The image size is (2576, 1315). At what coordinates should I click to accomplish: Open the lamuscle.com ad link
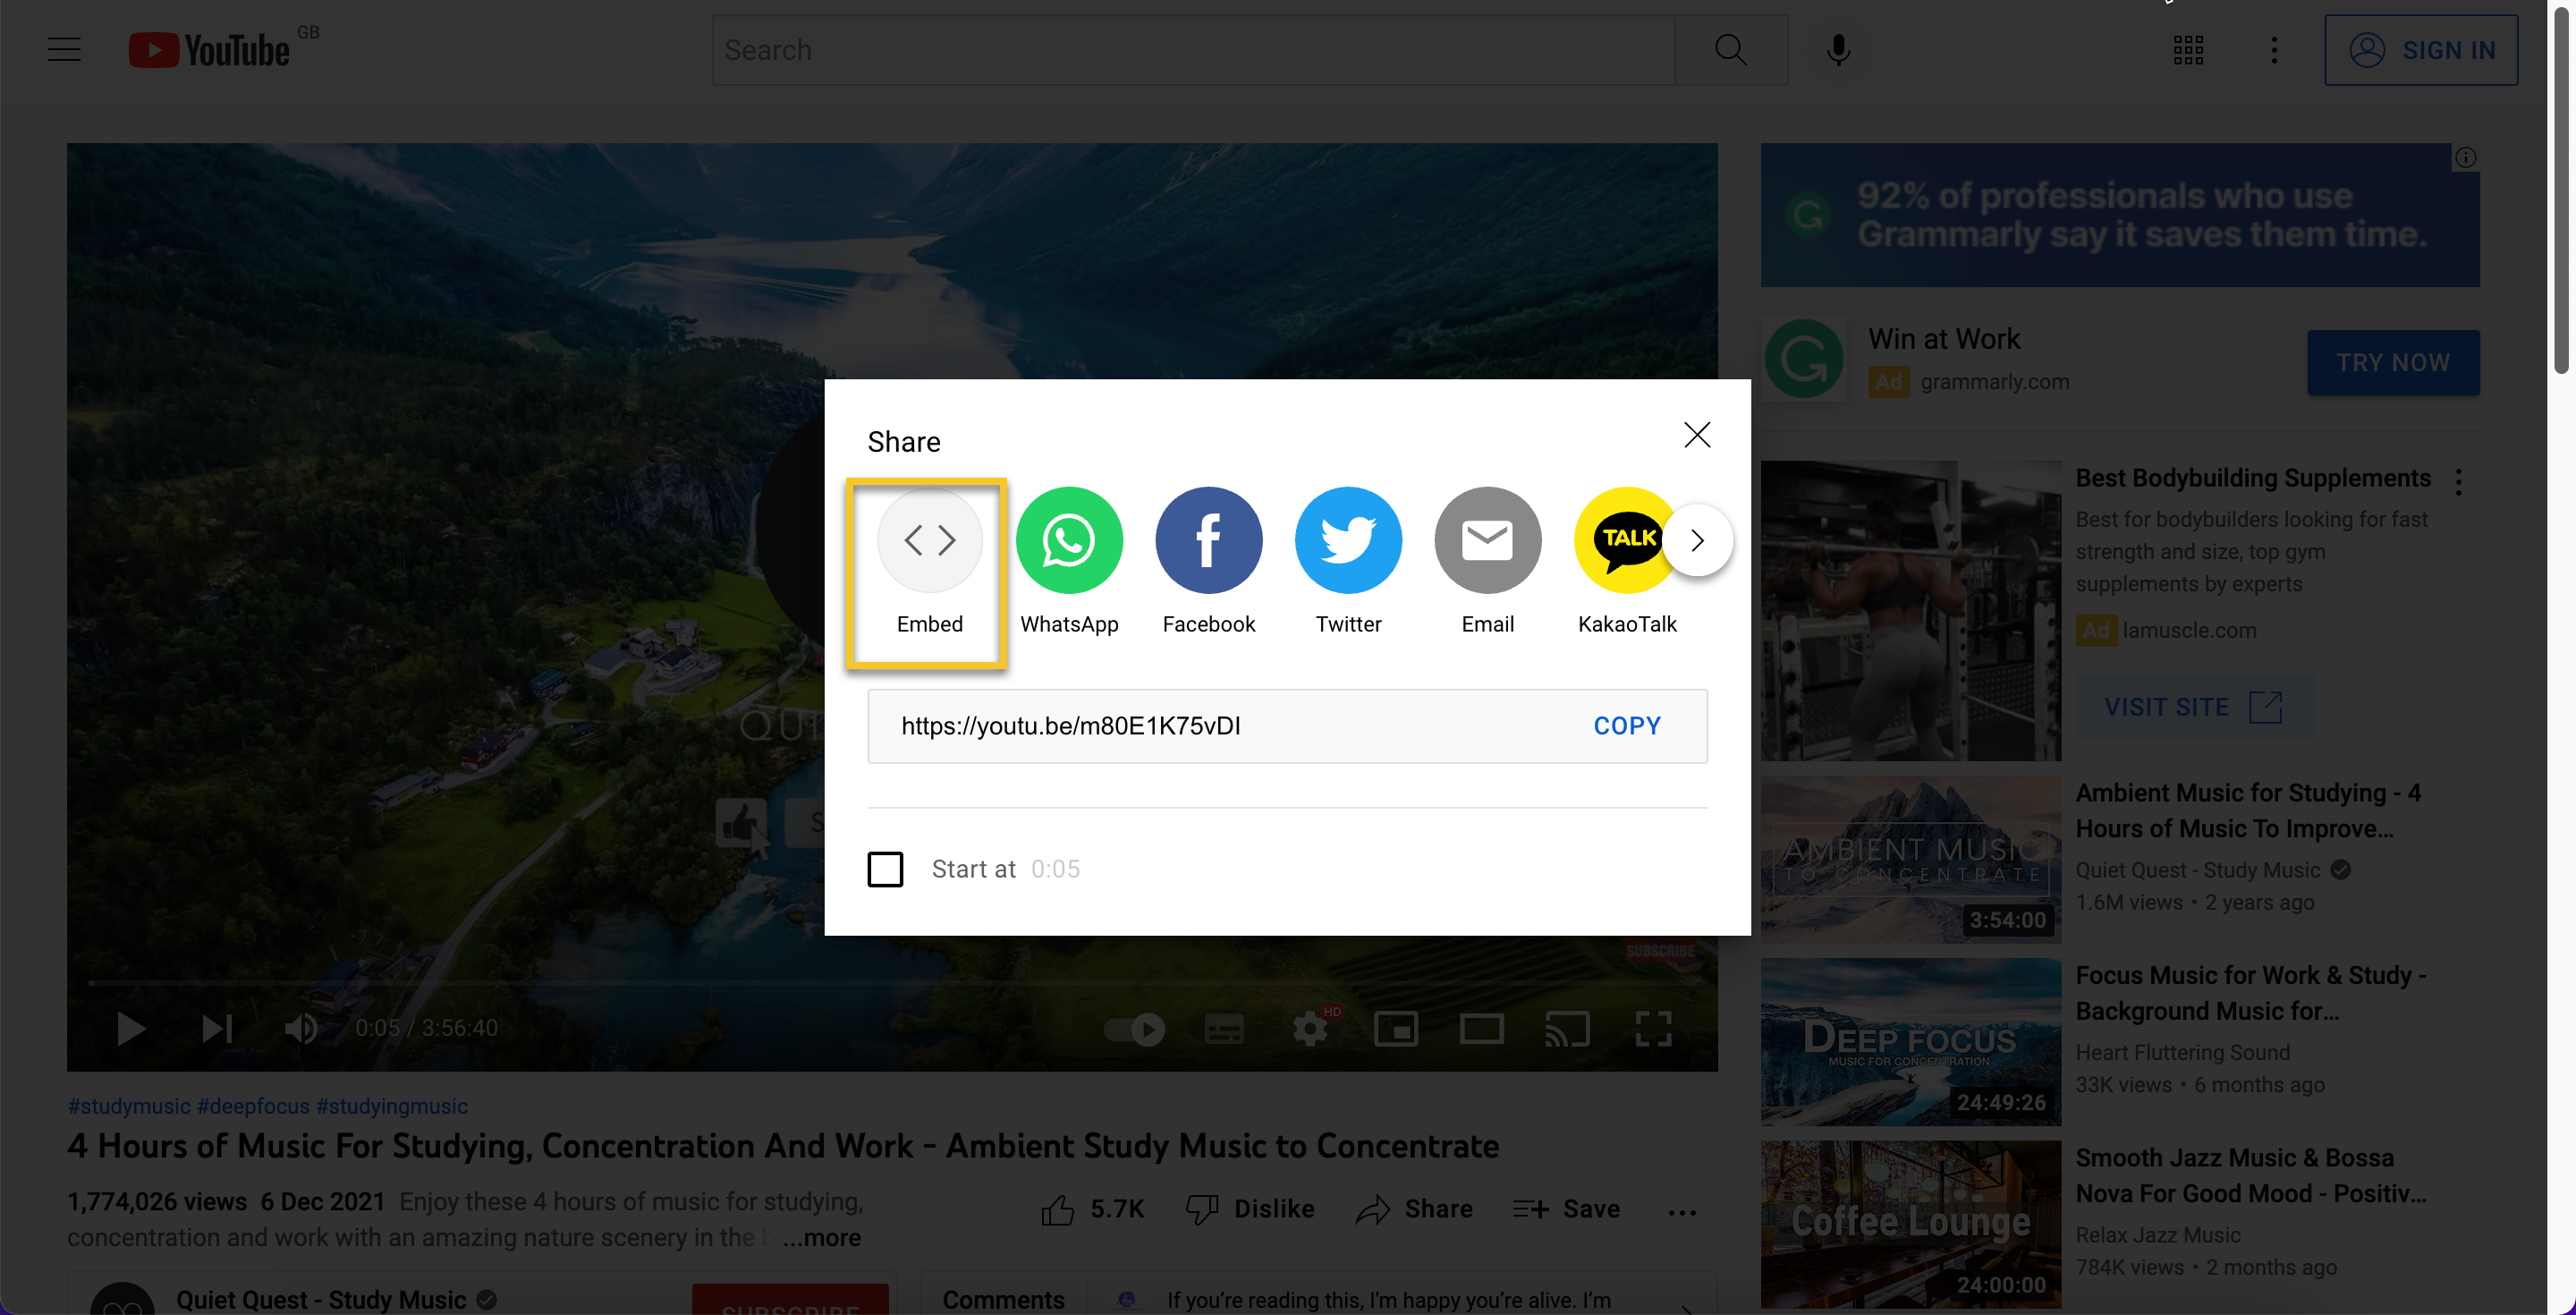pyautogui.click(x=2189, y=630)
